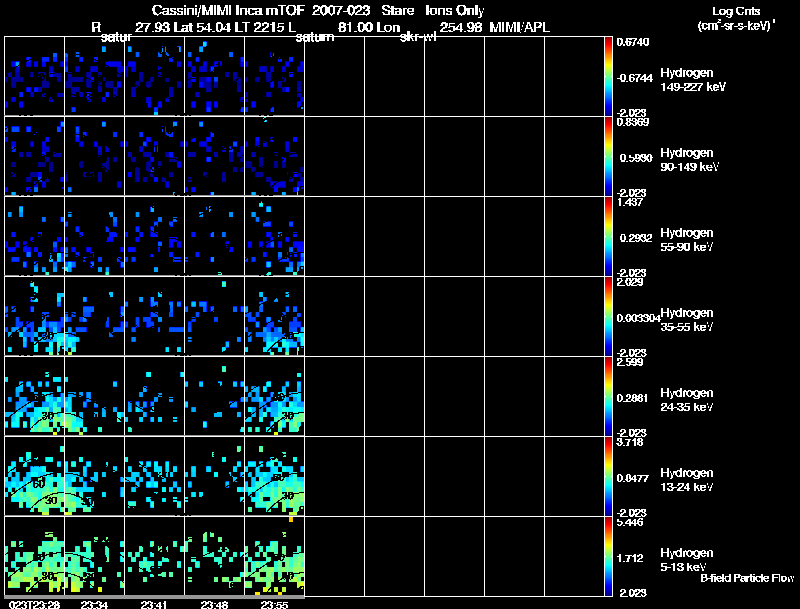Select the 55-90 keV image at 23:48
The height and width of the screenshot is (609, 800).
(214, 237)
